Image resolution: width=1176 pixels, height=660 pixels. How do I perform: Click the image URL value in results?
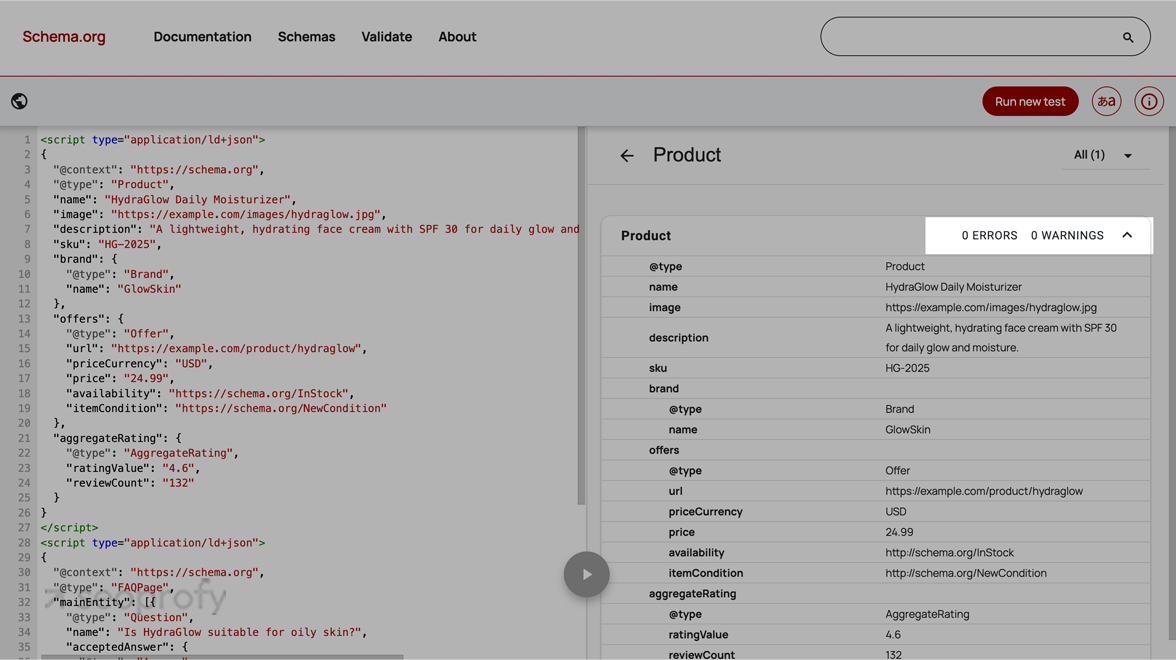coord(991,308)
